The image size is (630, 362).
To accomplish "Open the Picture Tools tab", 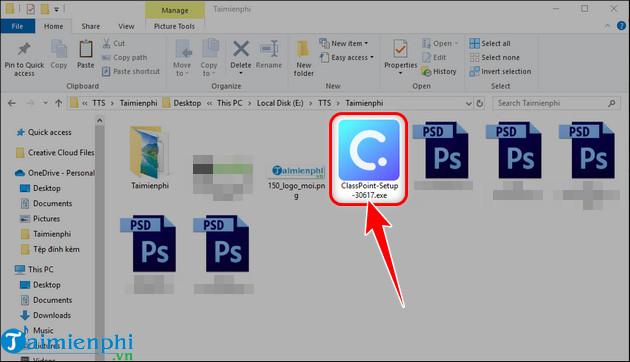I will click(x=174, y=26).
